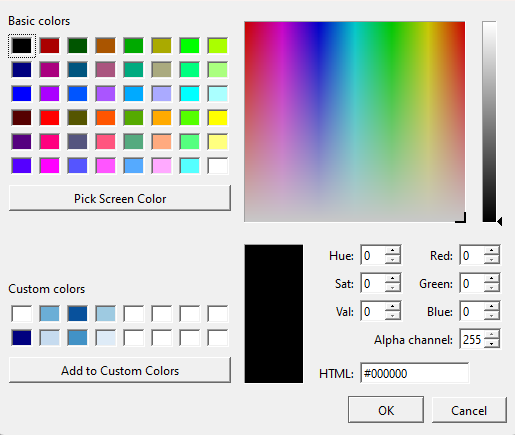
Task: Choose the yellow basic color swatch
Action: point(218,118)
